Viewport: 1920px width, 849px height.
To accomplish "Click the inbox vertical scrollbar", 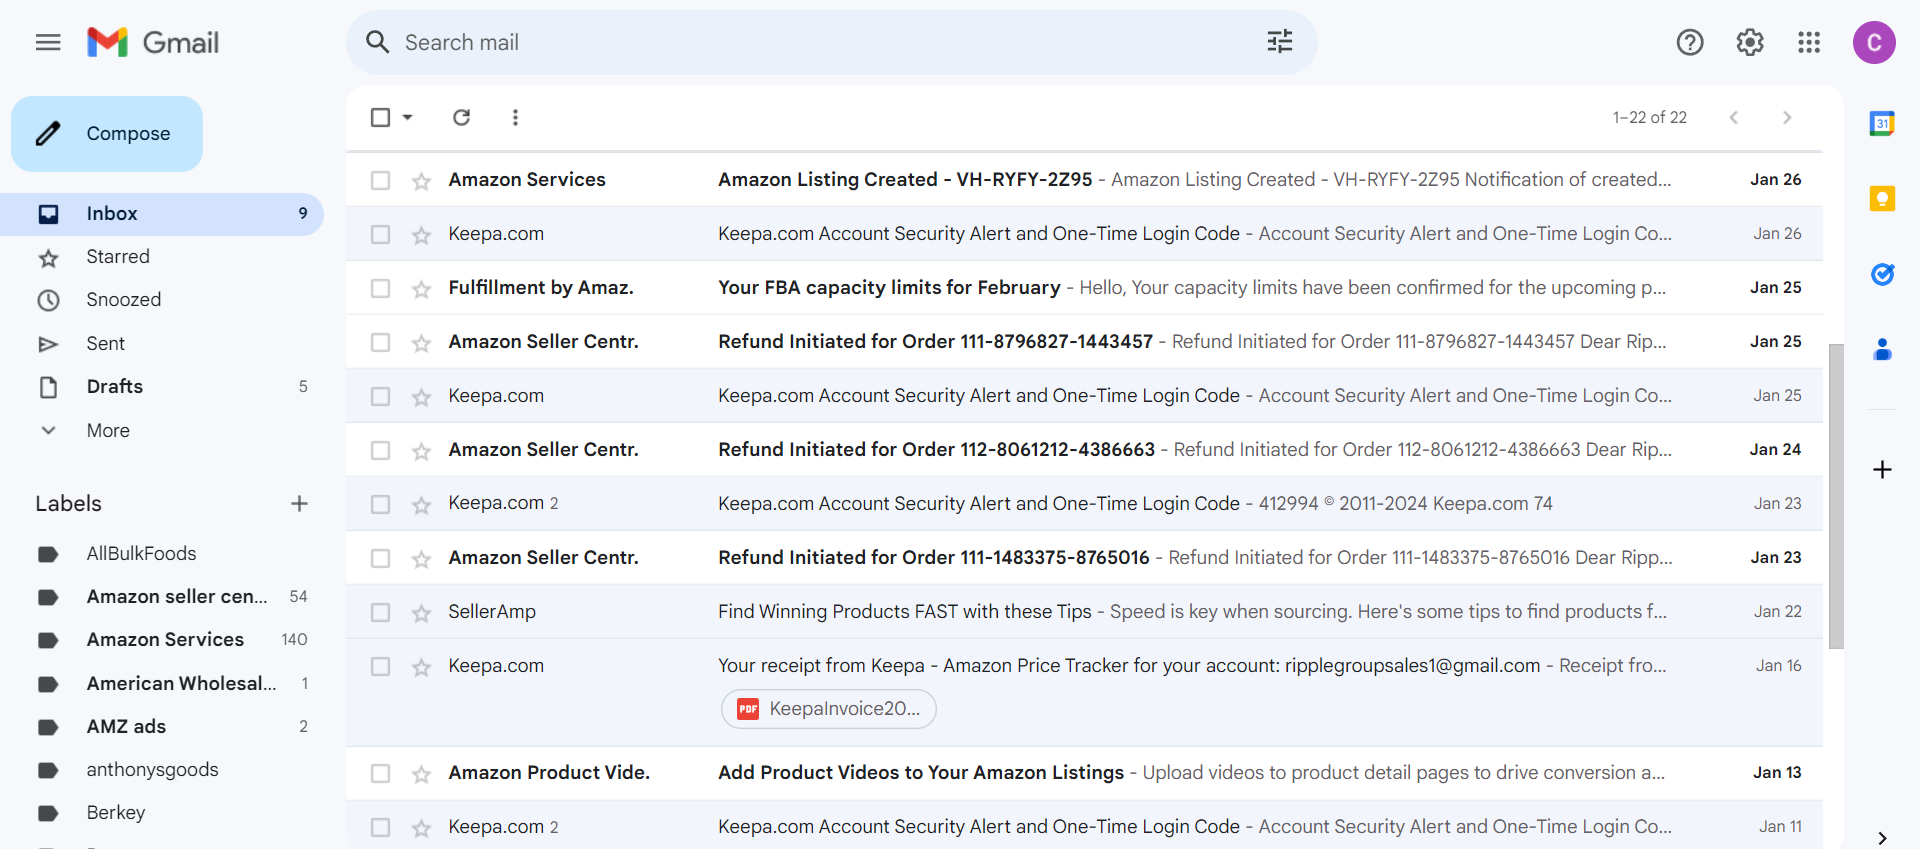I will tap(1836, 497).
